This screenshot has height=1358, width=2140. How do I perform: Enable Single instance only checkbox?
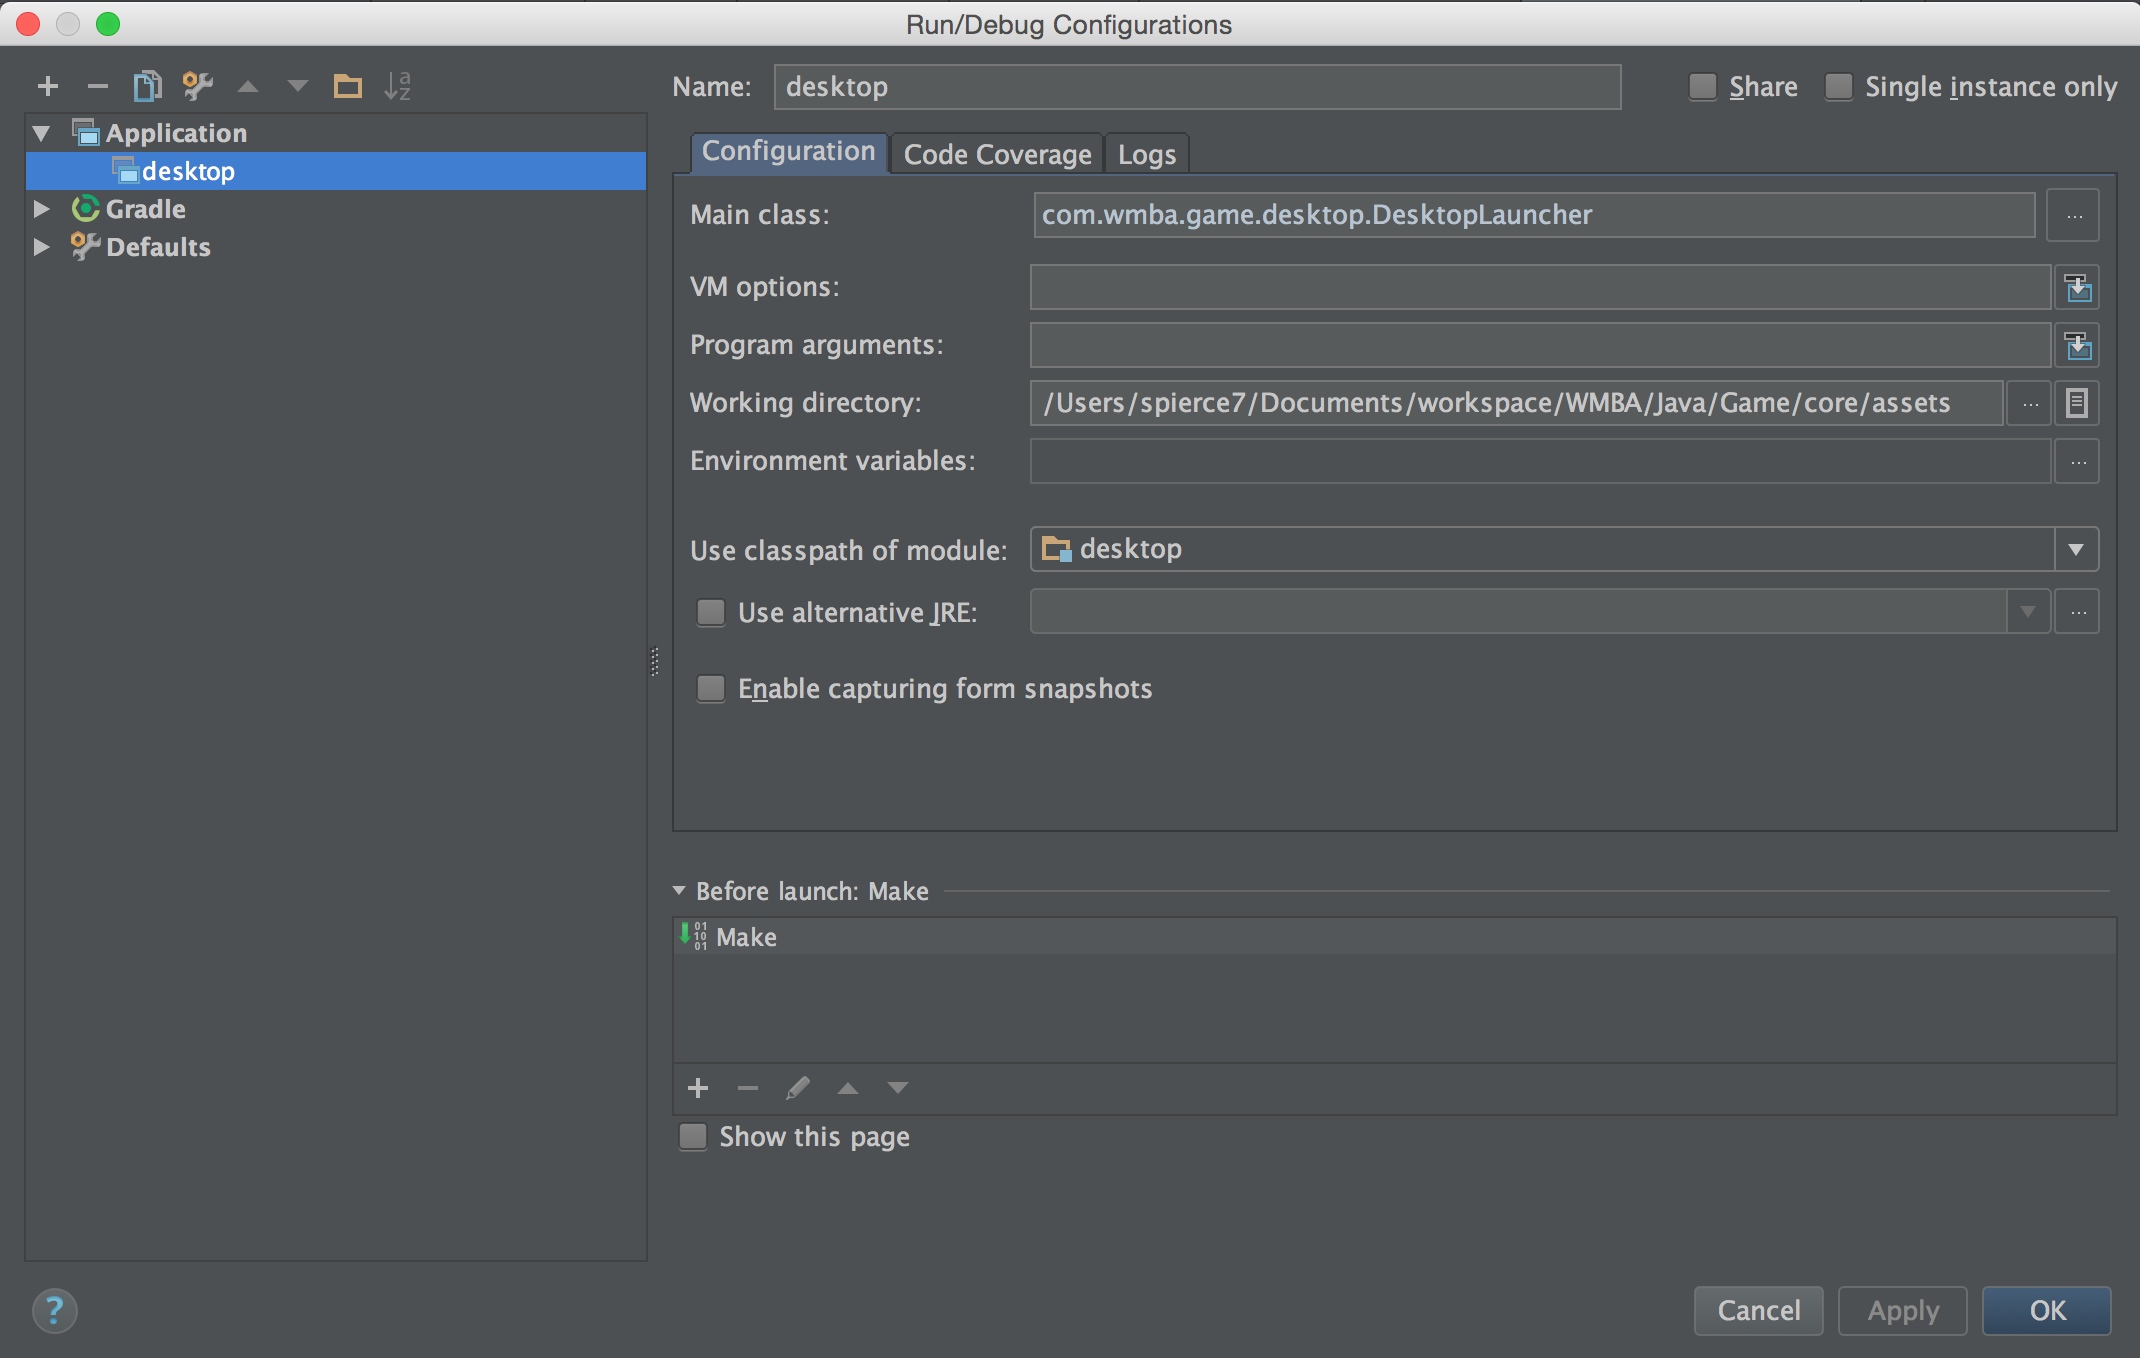click(x=1839, y=86)
